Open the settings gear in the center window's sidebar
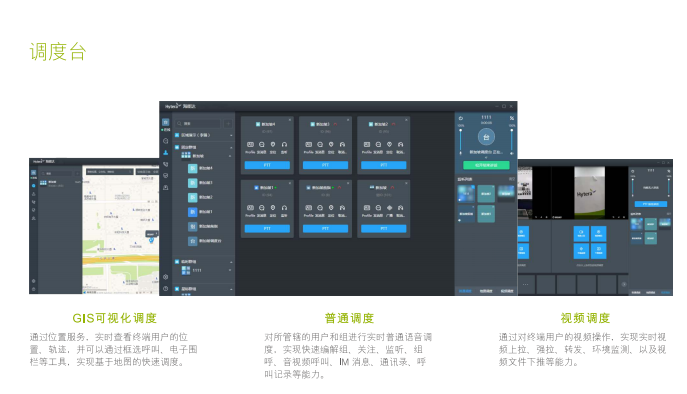687x394 pixels. (x=166, y=277)
